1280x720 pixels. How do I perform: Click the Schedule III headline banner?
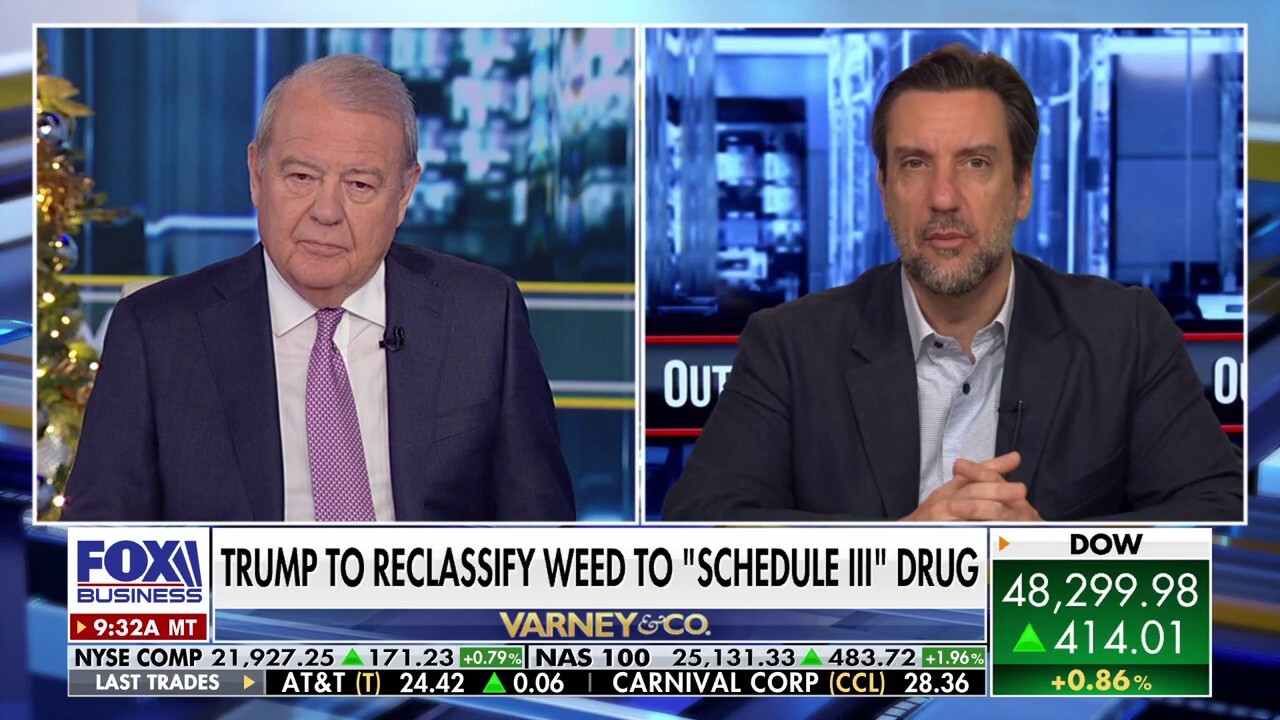[599, 568]
